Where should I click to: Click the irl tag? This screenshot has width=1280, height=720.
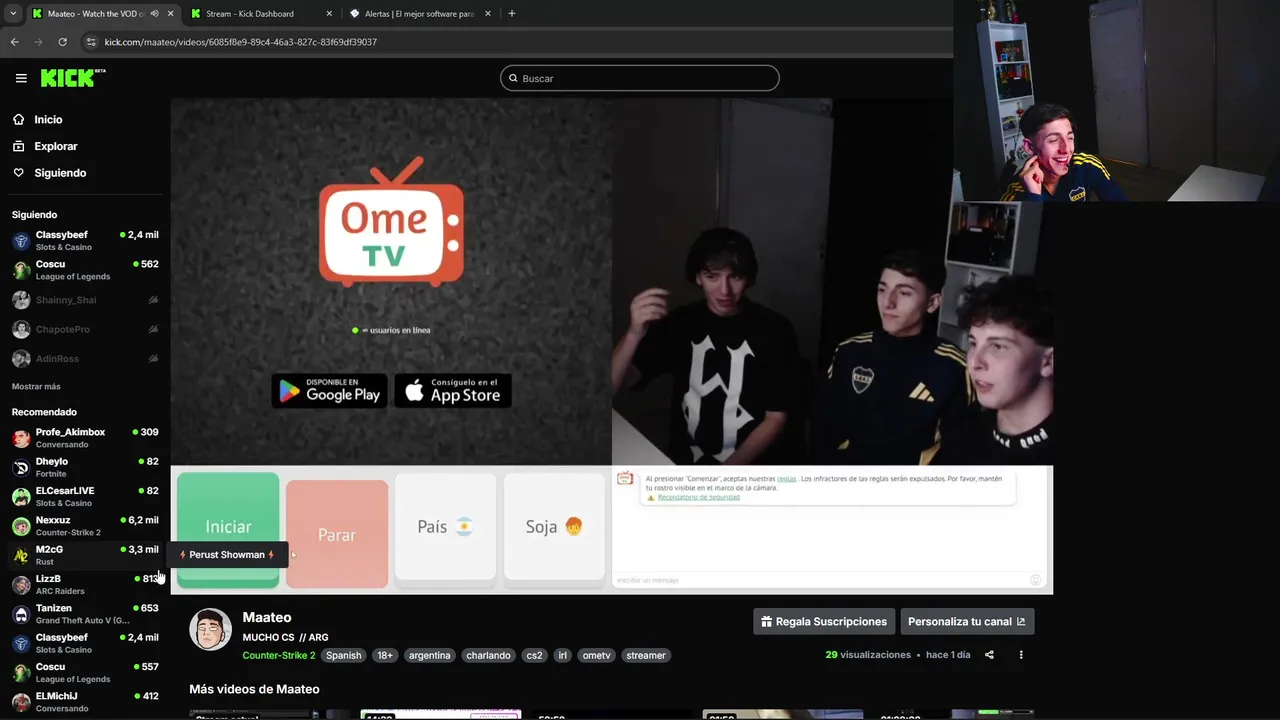tap(562, 655)
